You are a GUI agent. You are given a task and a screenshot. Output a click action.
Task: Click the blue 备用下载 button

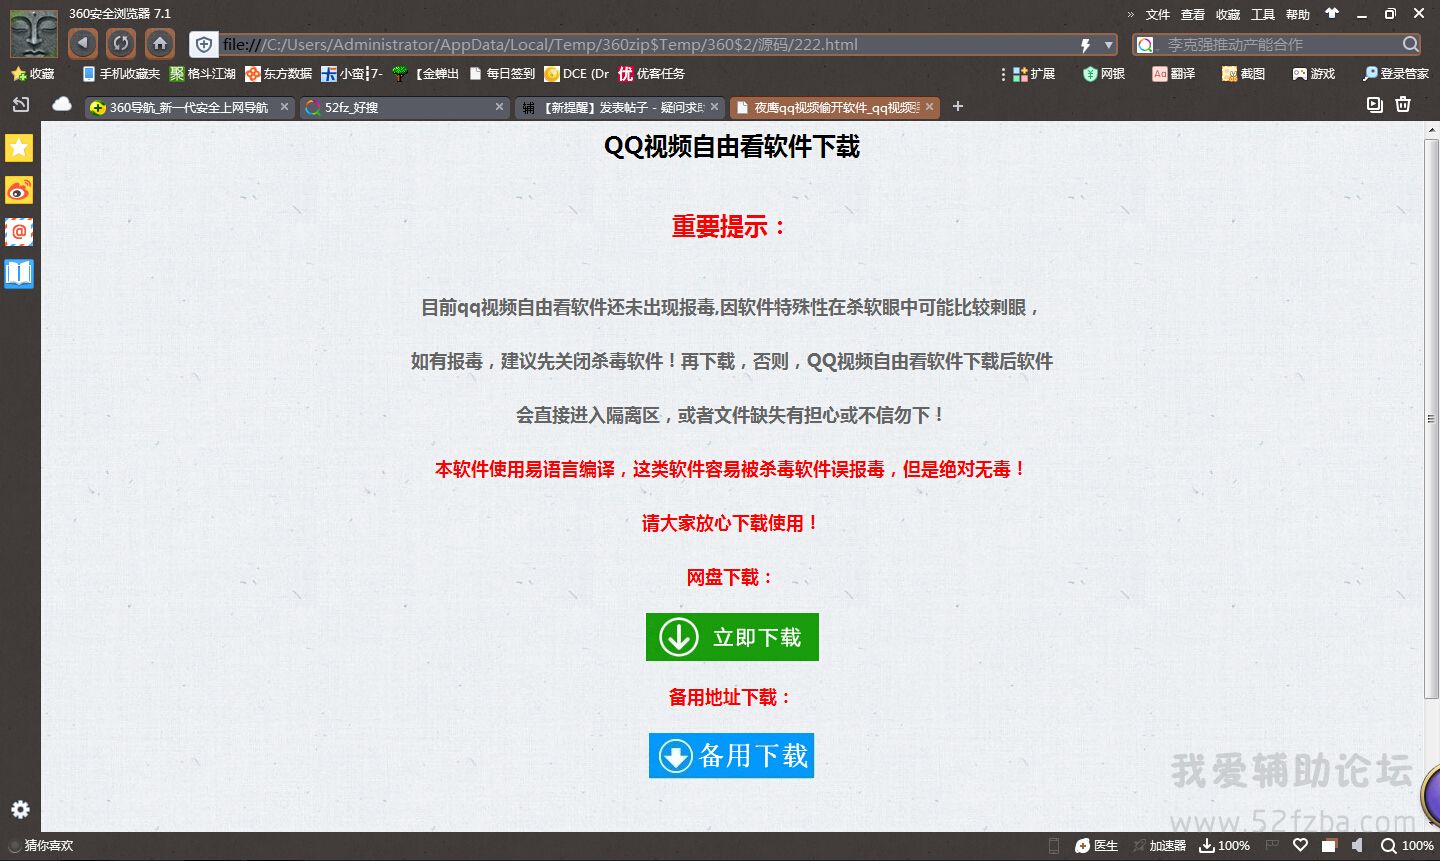coord(731,755)
